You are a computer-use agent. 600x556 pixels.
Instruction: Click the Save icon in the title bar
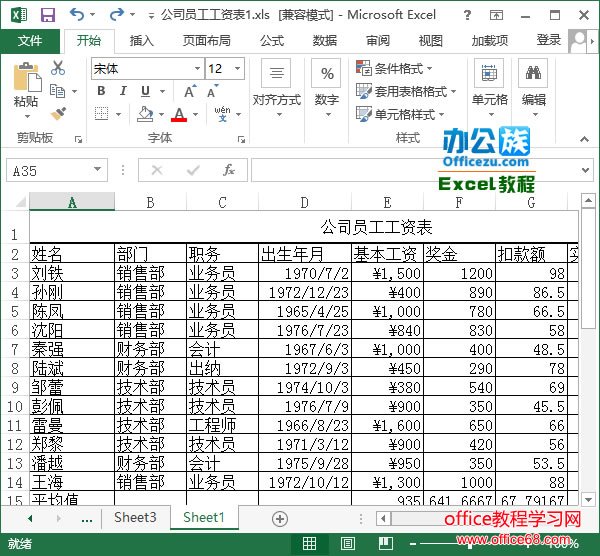(48, 15)
